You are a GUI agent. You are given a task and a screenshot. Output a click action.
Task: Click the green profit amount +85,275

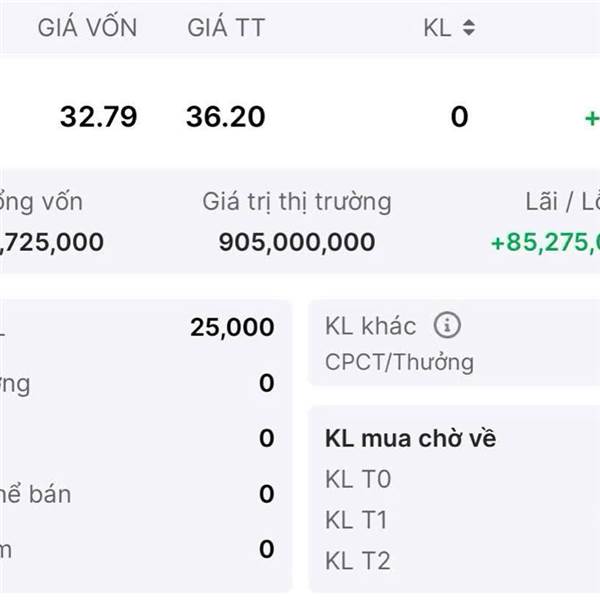point(545,242)
